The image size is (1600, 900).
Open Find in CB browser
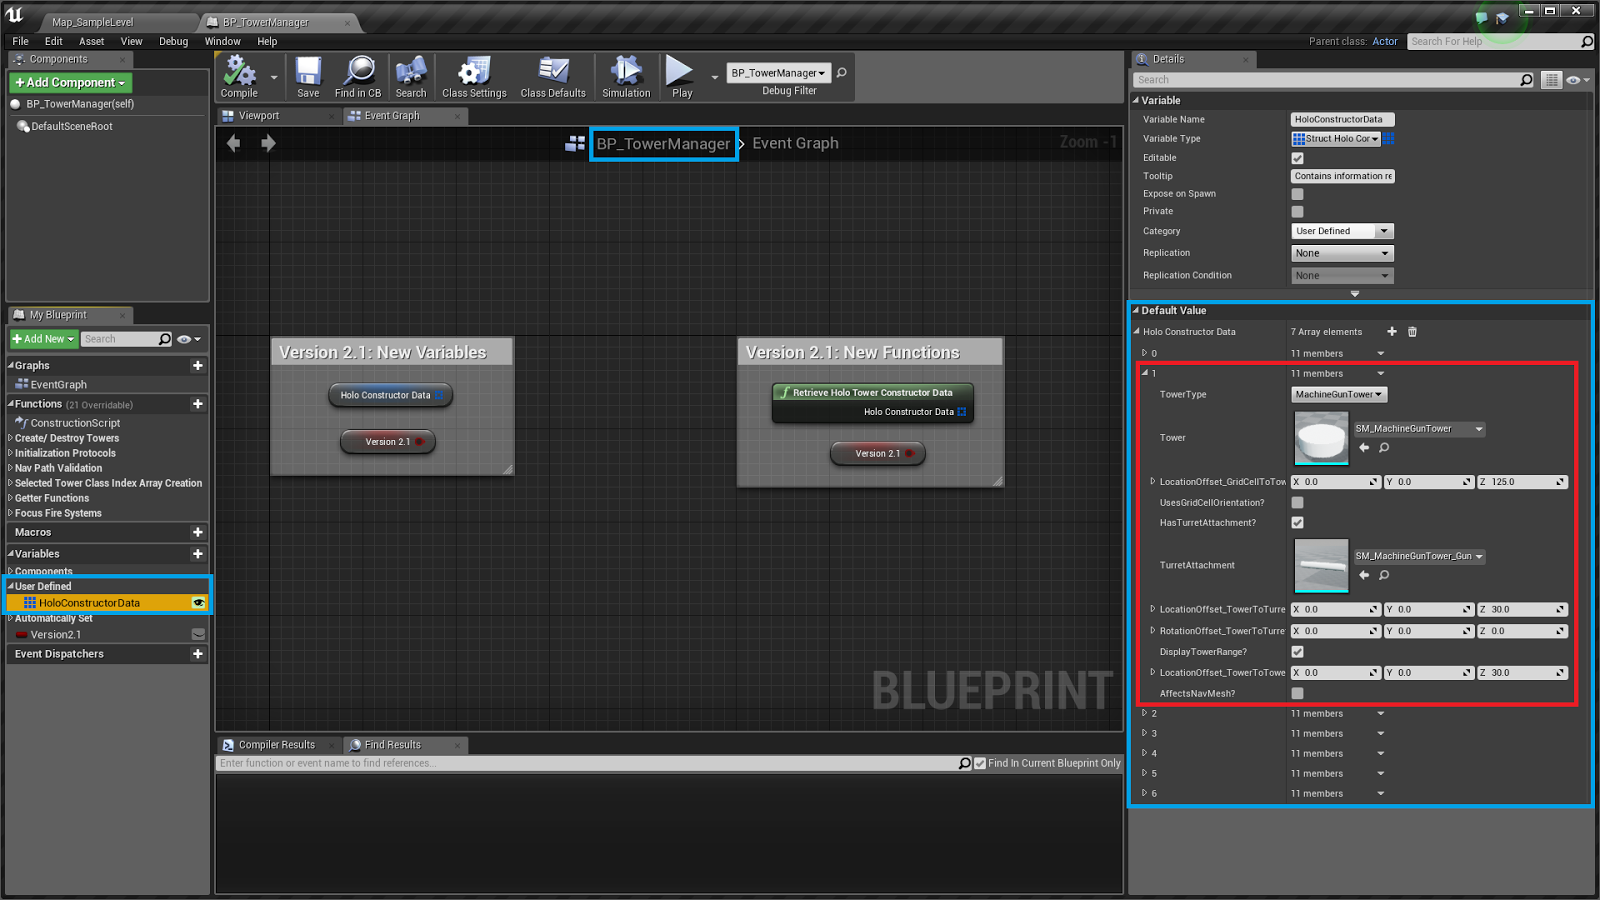click(x=357, y=75)
